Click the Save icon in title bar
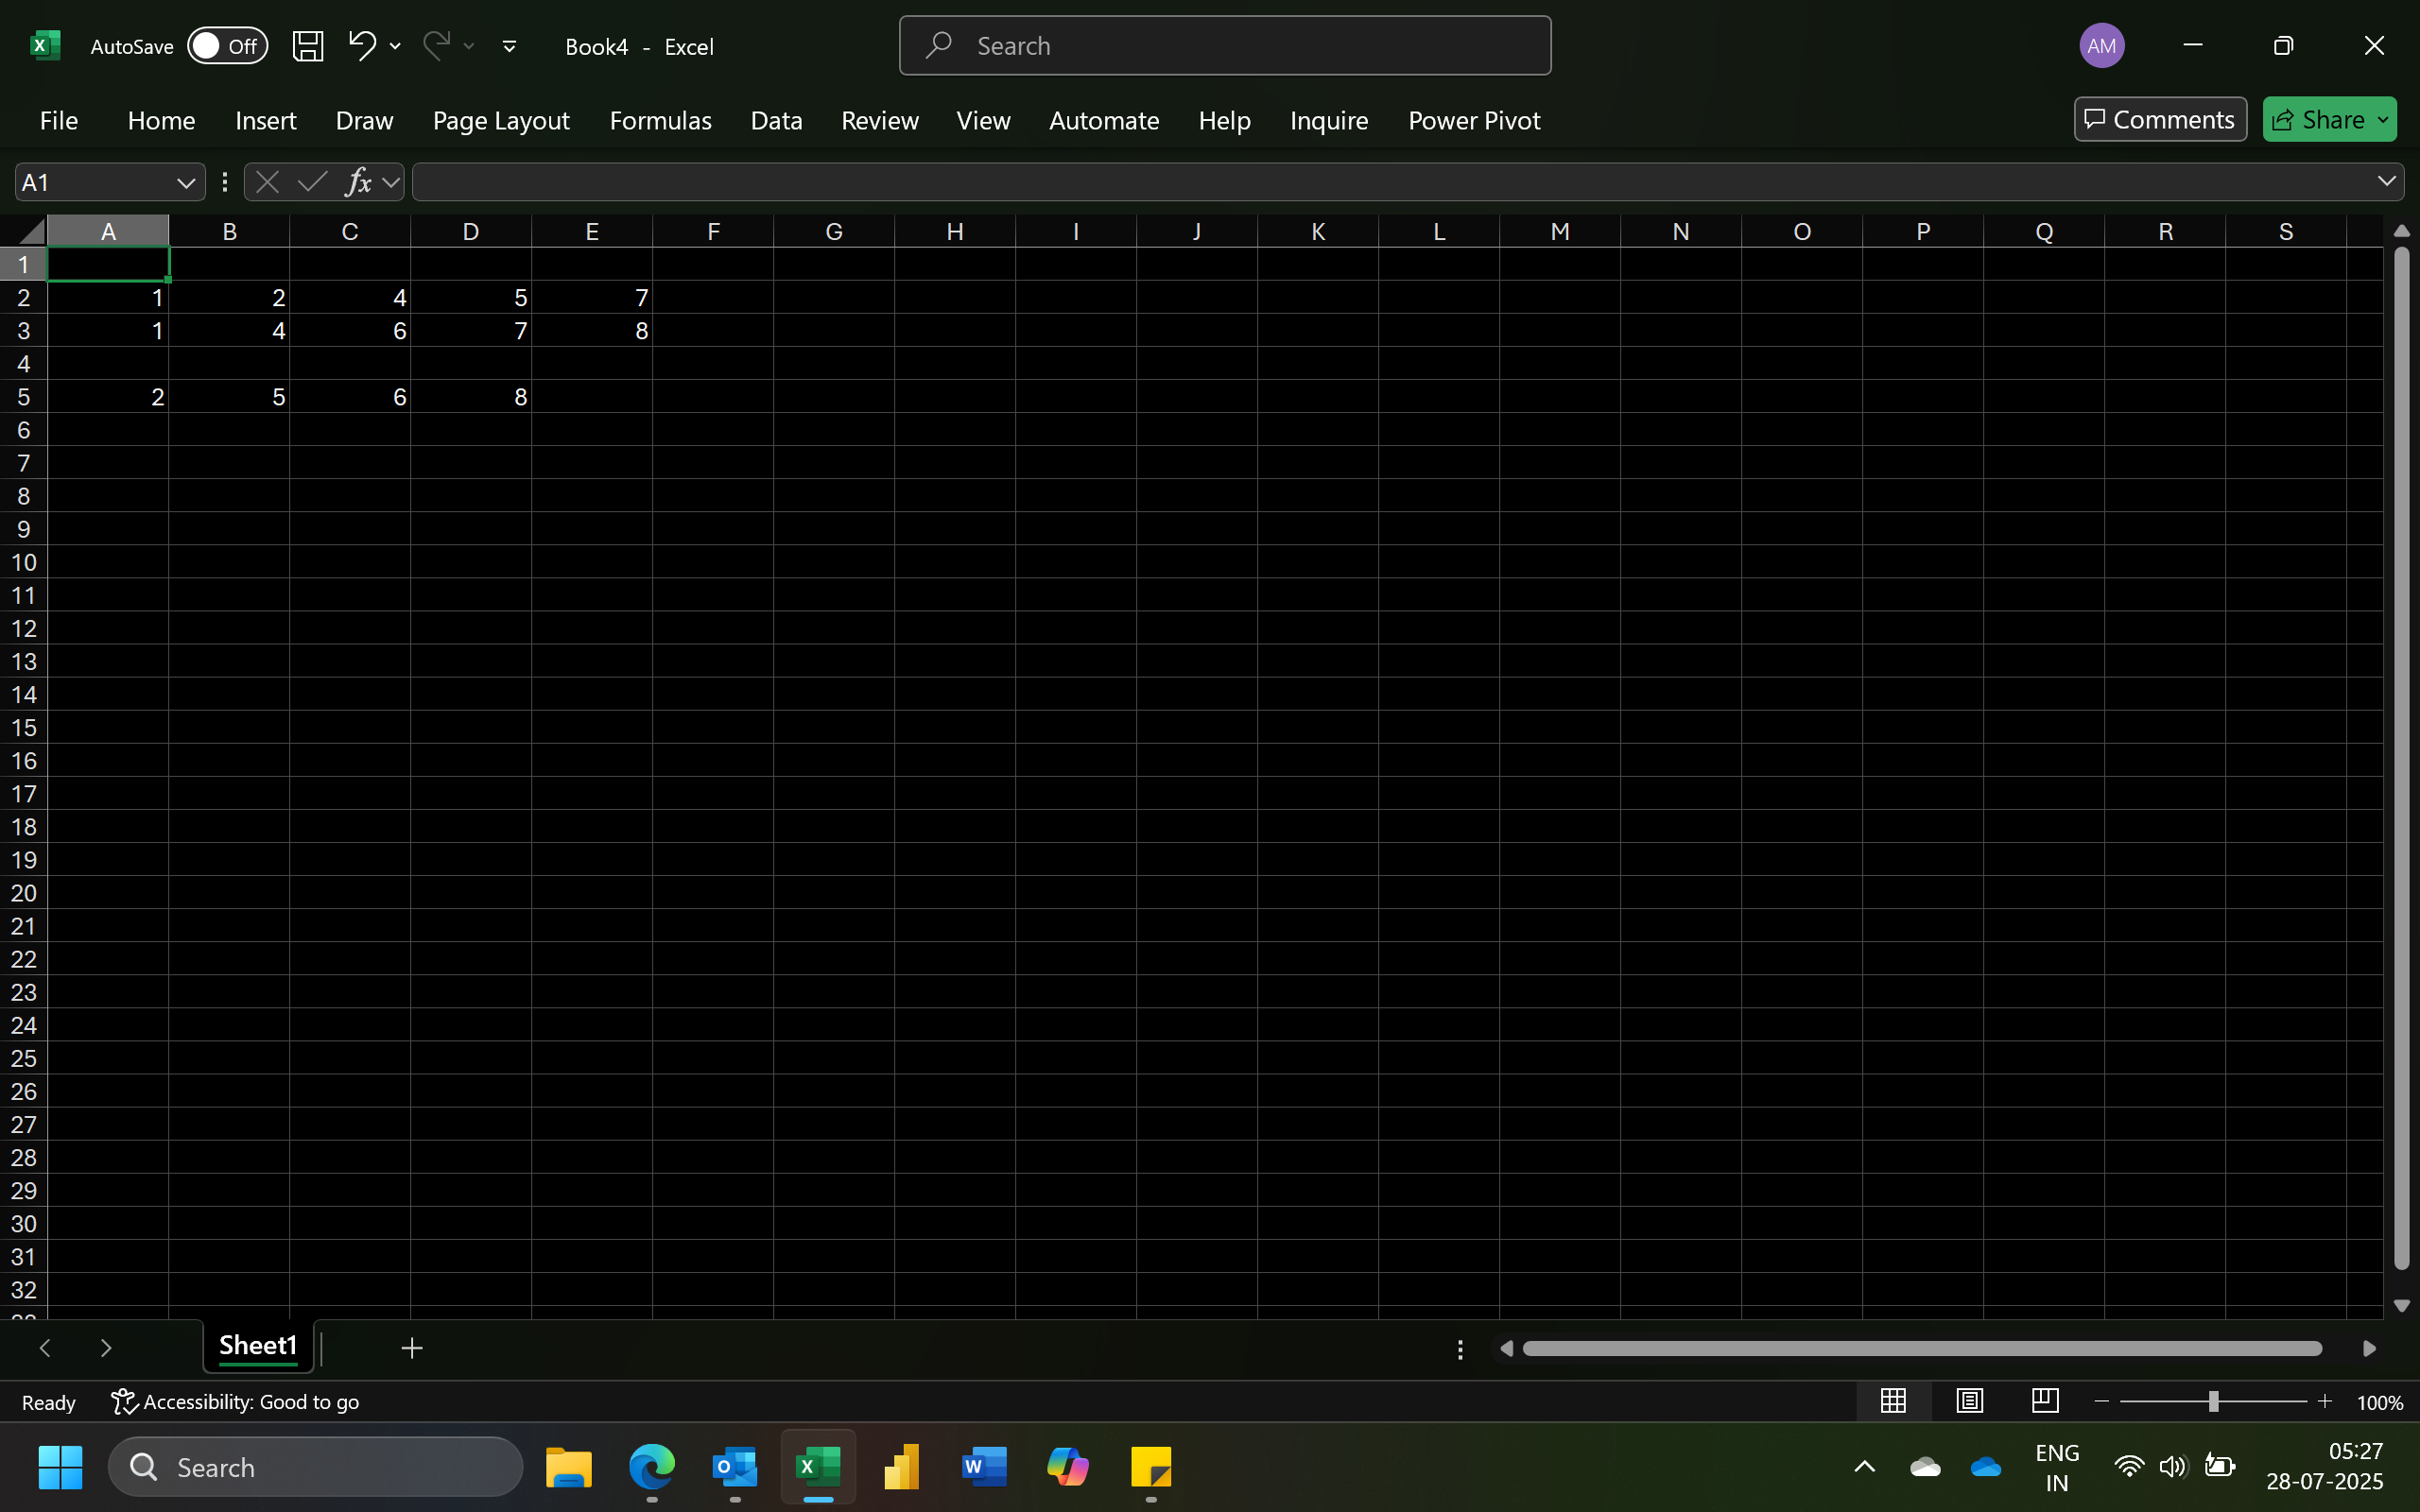The height and width of the screenshot is (1512, 2420). pyautogui.click(x=307, y=46)
